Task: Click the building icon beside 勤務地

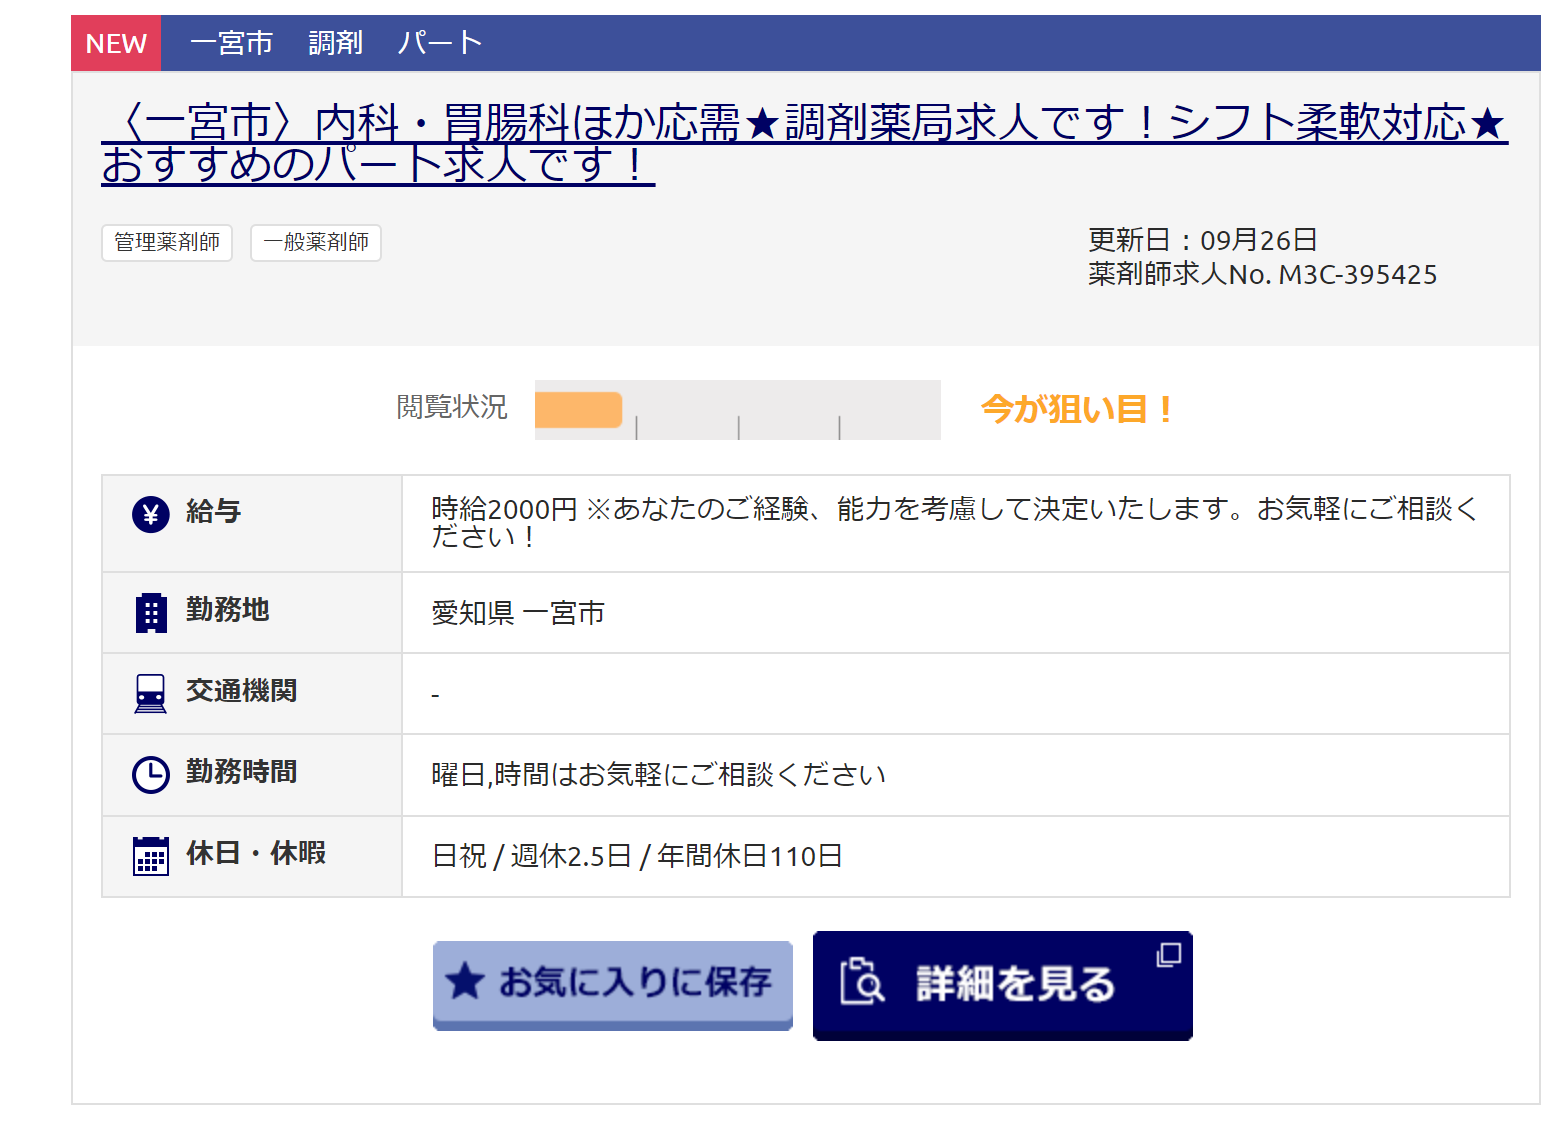Action: tap(151, 613)
